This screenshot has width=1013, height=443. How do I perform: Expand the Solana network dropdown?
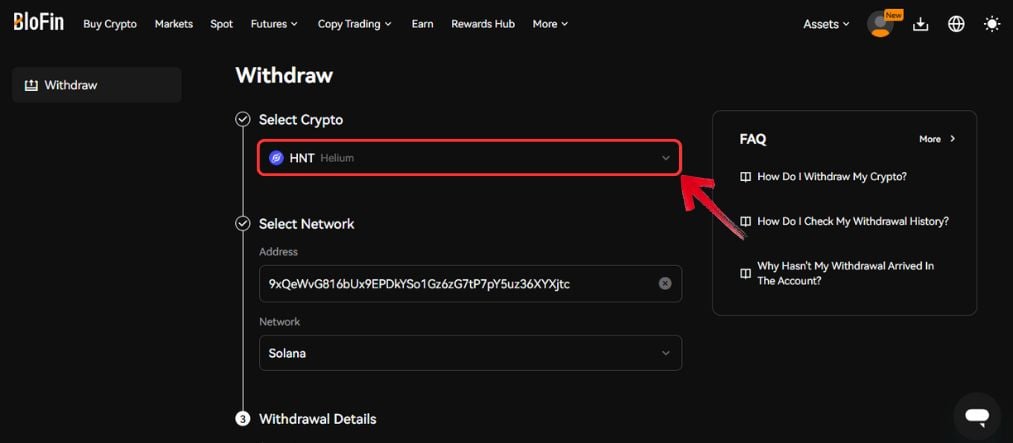[470, 353]
